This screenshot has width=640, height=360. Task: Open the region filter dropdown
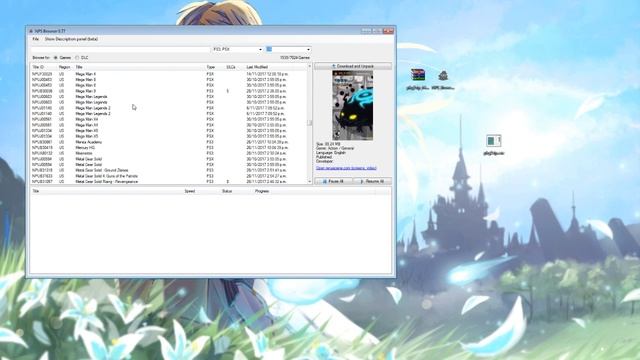click(x=289, y=49)
